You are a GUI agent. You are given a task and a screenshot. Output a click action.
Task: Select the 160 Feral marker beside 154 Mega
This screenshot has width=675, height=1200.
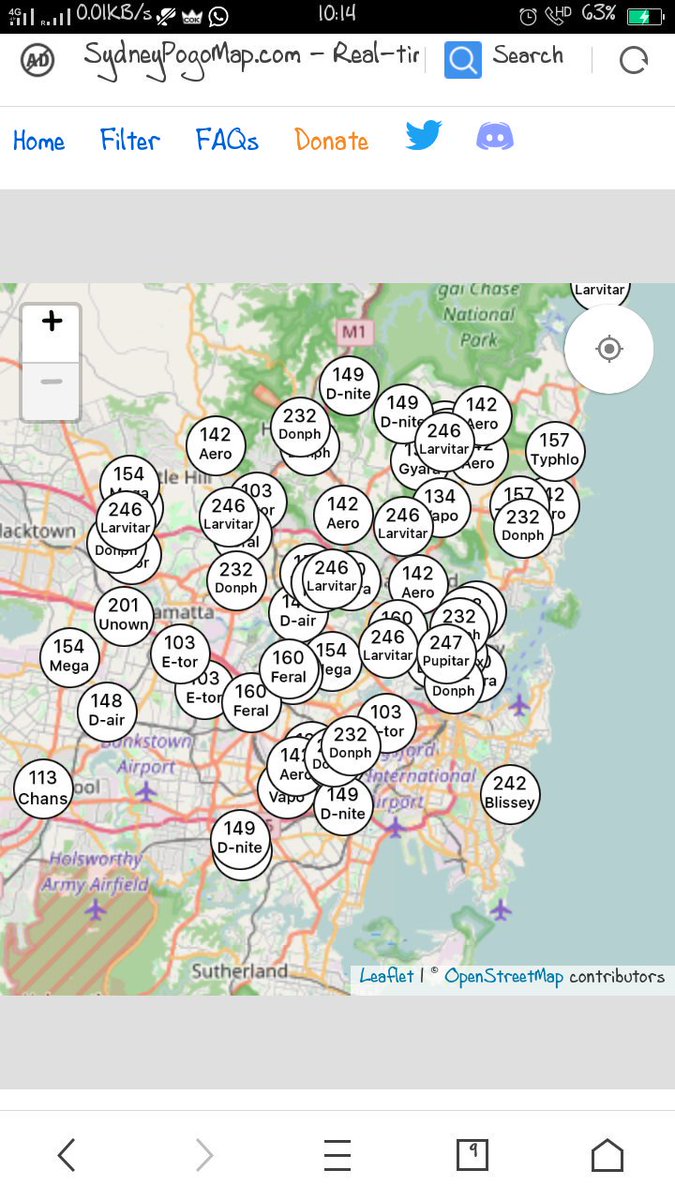coord(288,668)
